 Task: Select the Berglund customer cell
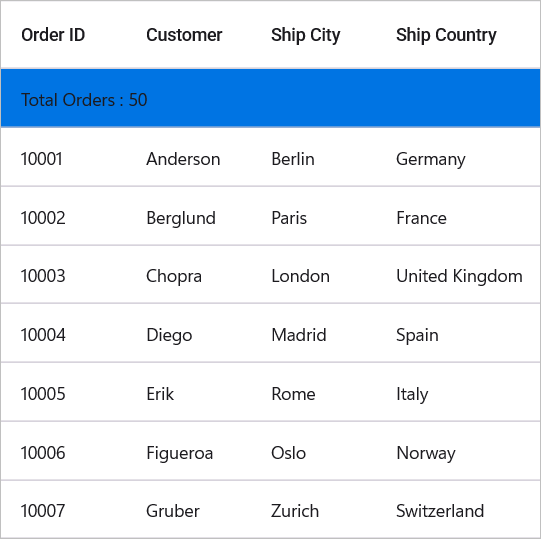pos(188,216)
